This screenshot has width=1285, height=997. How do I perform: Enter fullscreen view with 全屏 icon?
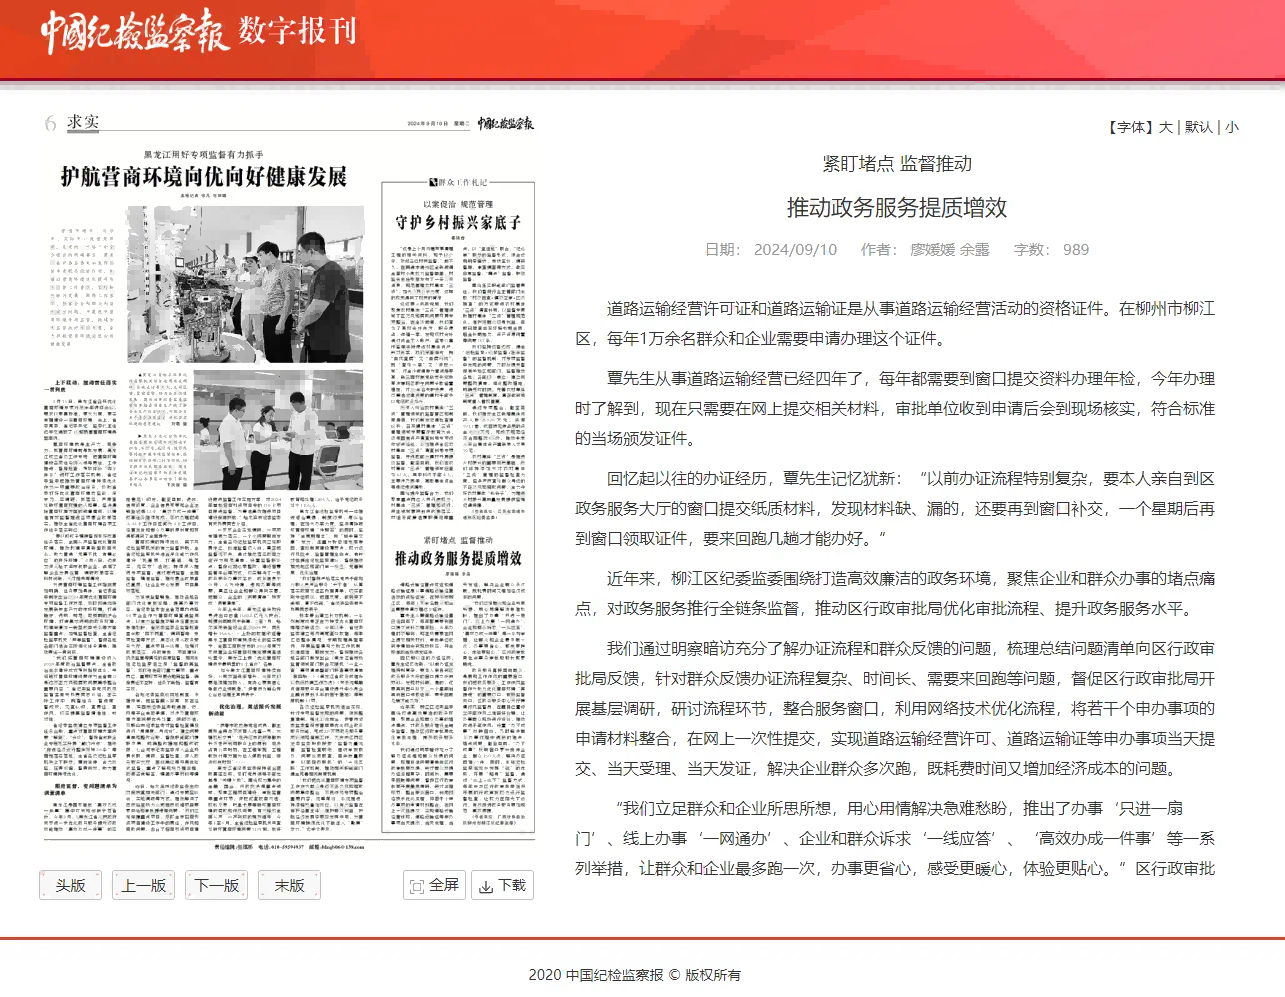[x=434, y=885]
